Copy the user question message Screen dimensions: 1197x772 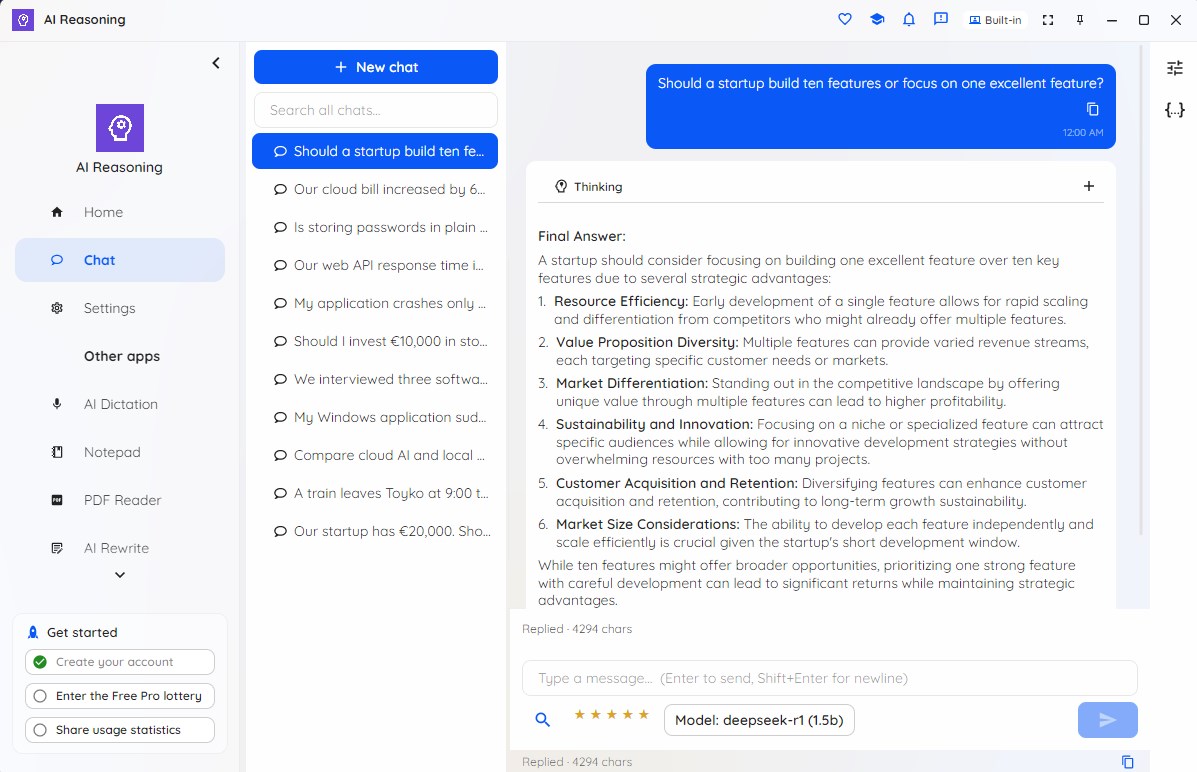tap(1092, 109)
